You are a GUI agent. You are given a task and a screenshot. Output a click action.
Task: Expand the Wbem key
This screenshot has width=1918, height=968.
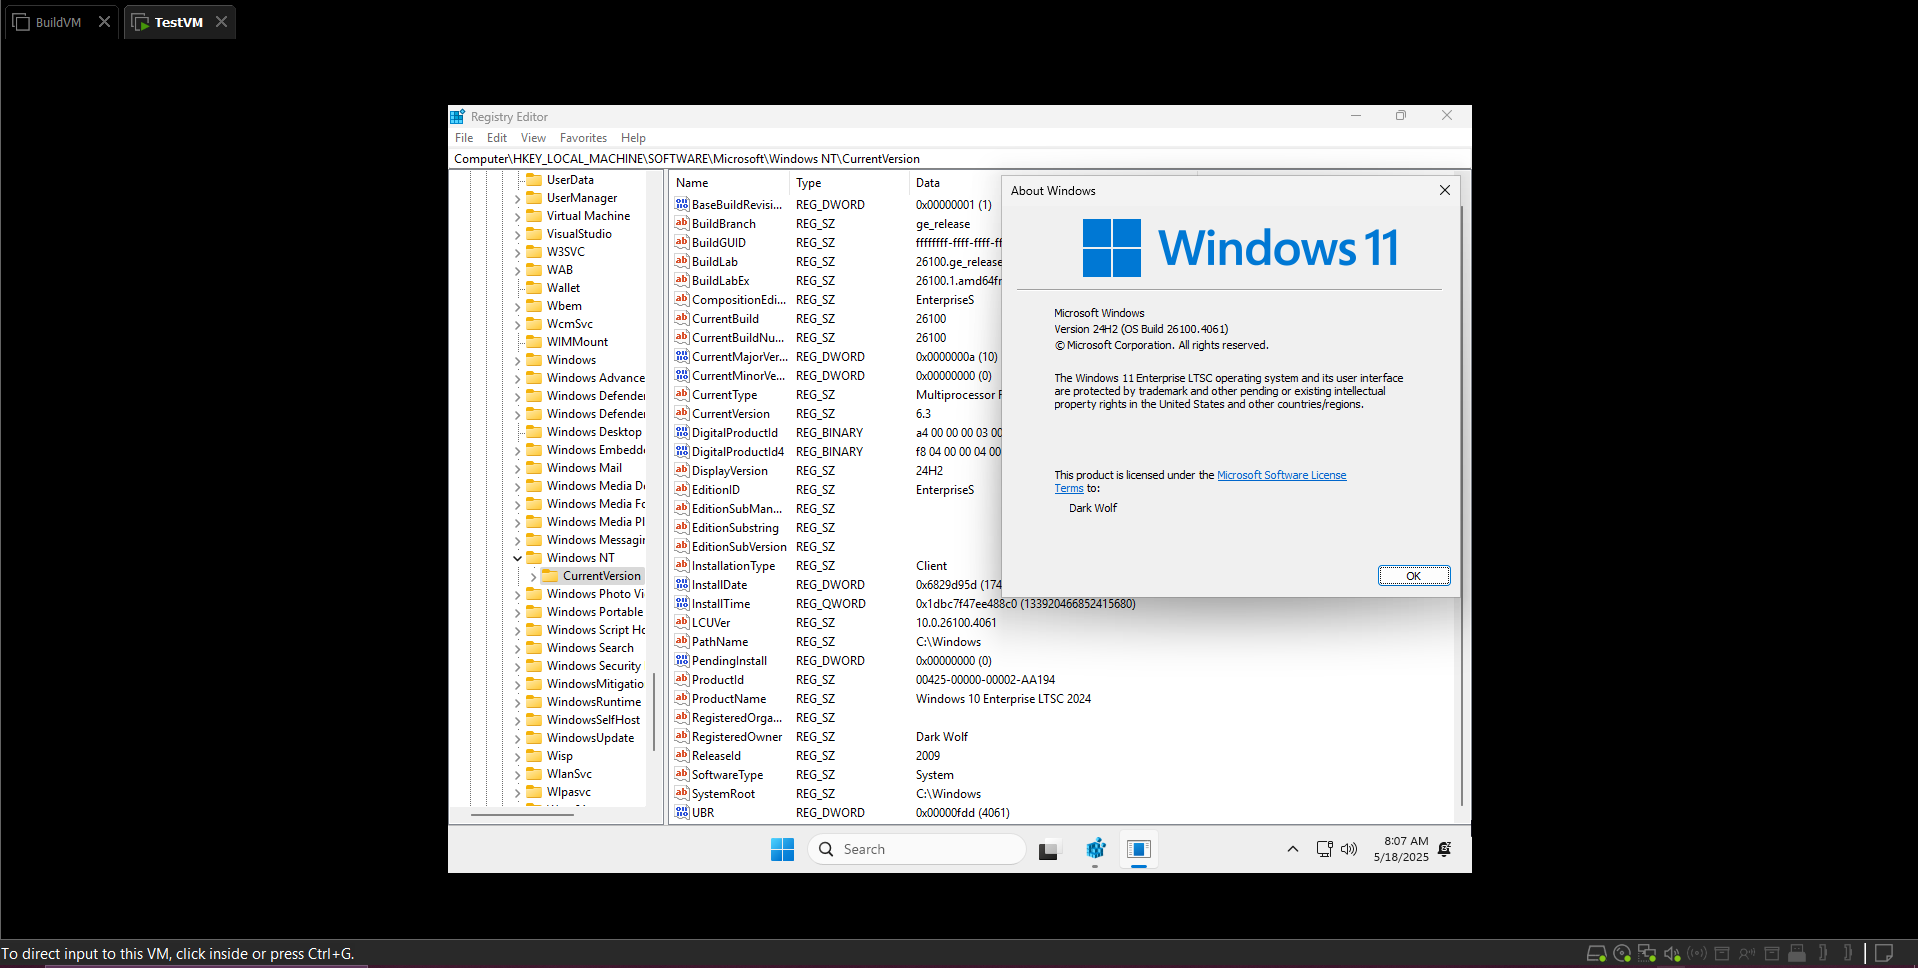(517, 306)
